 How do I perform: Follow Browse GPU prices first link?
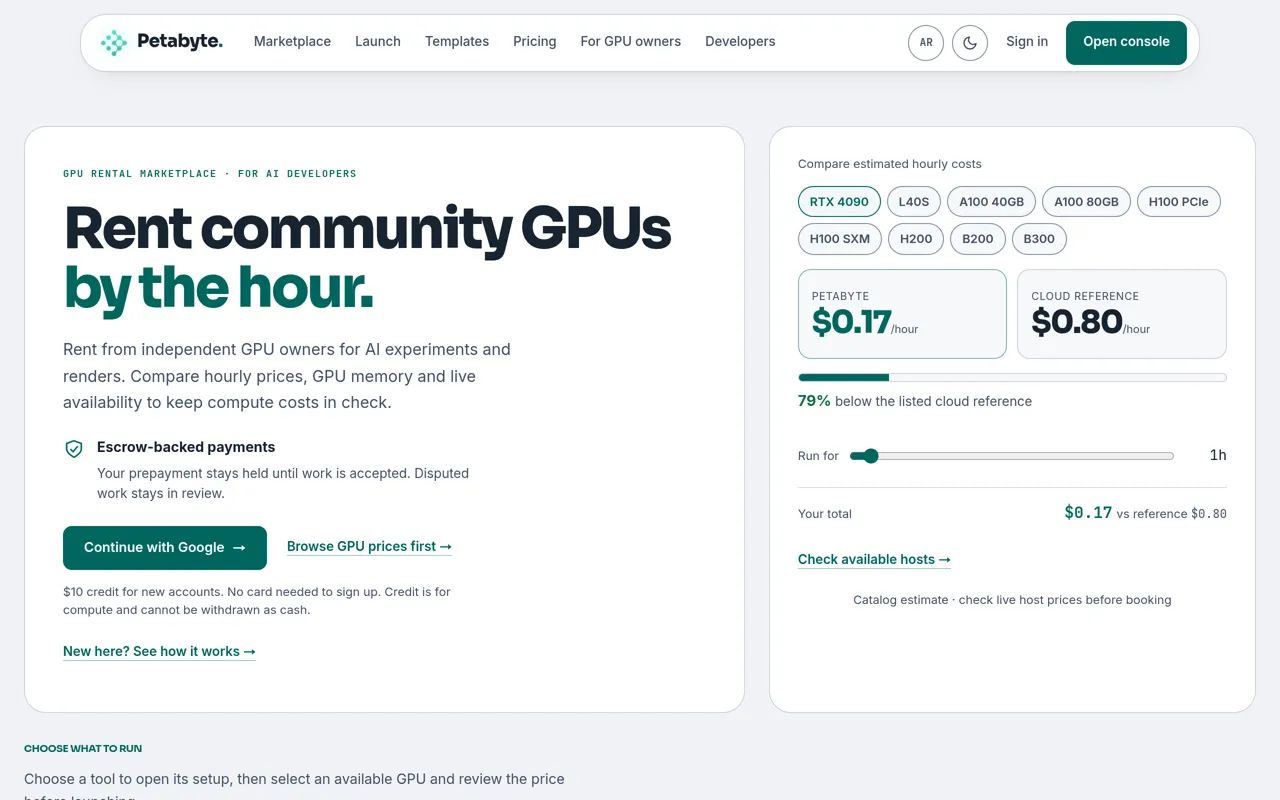(x=369, y=547)
